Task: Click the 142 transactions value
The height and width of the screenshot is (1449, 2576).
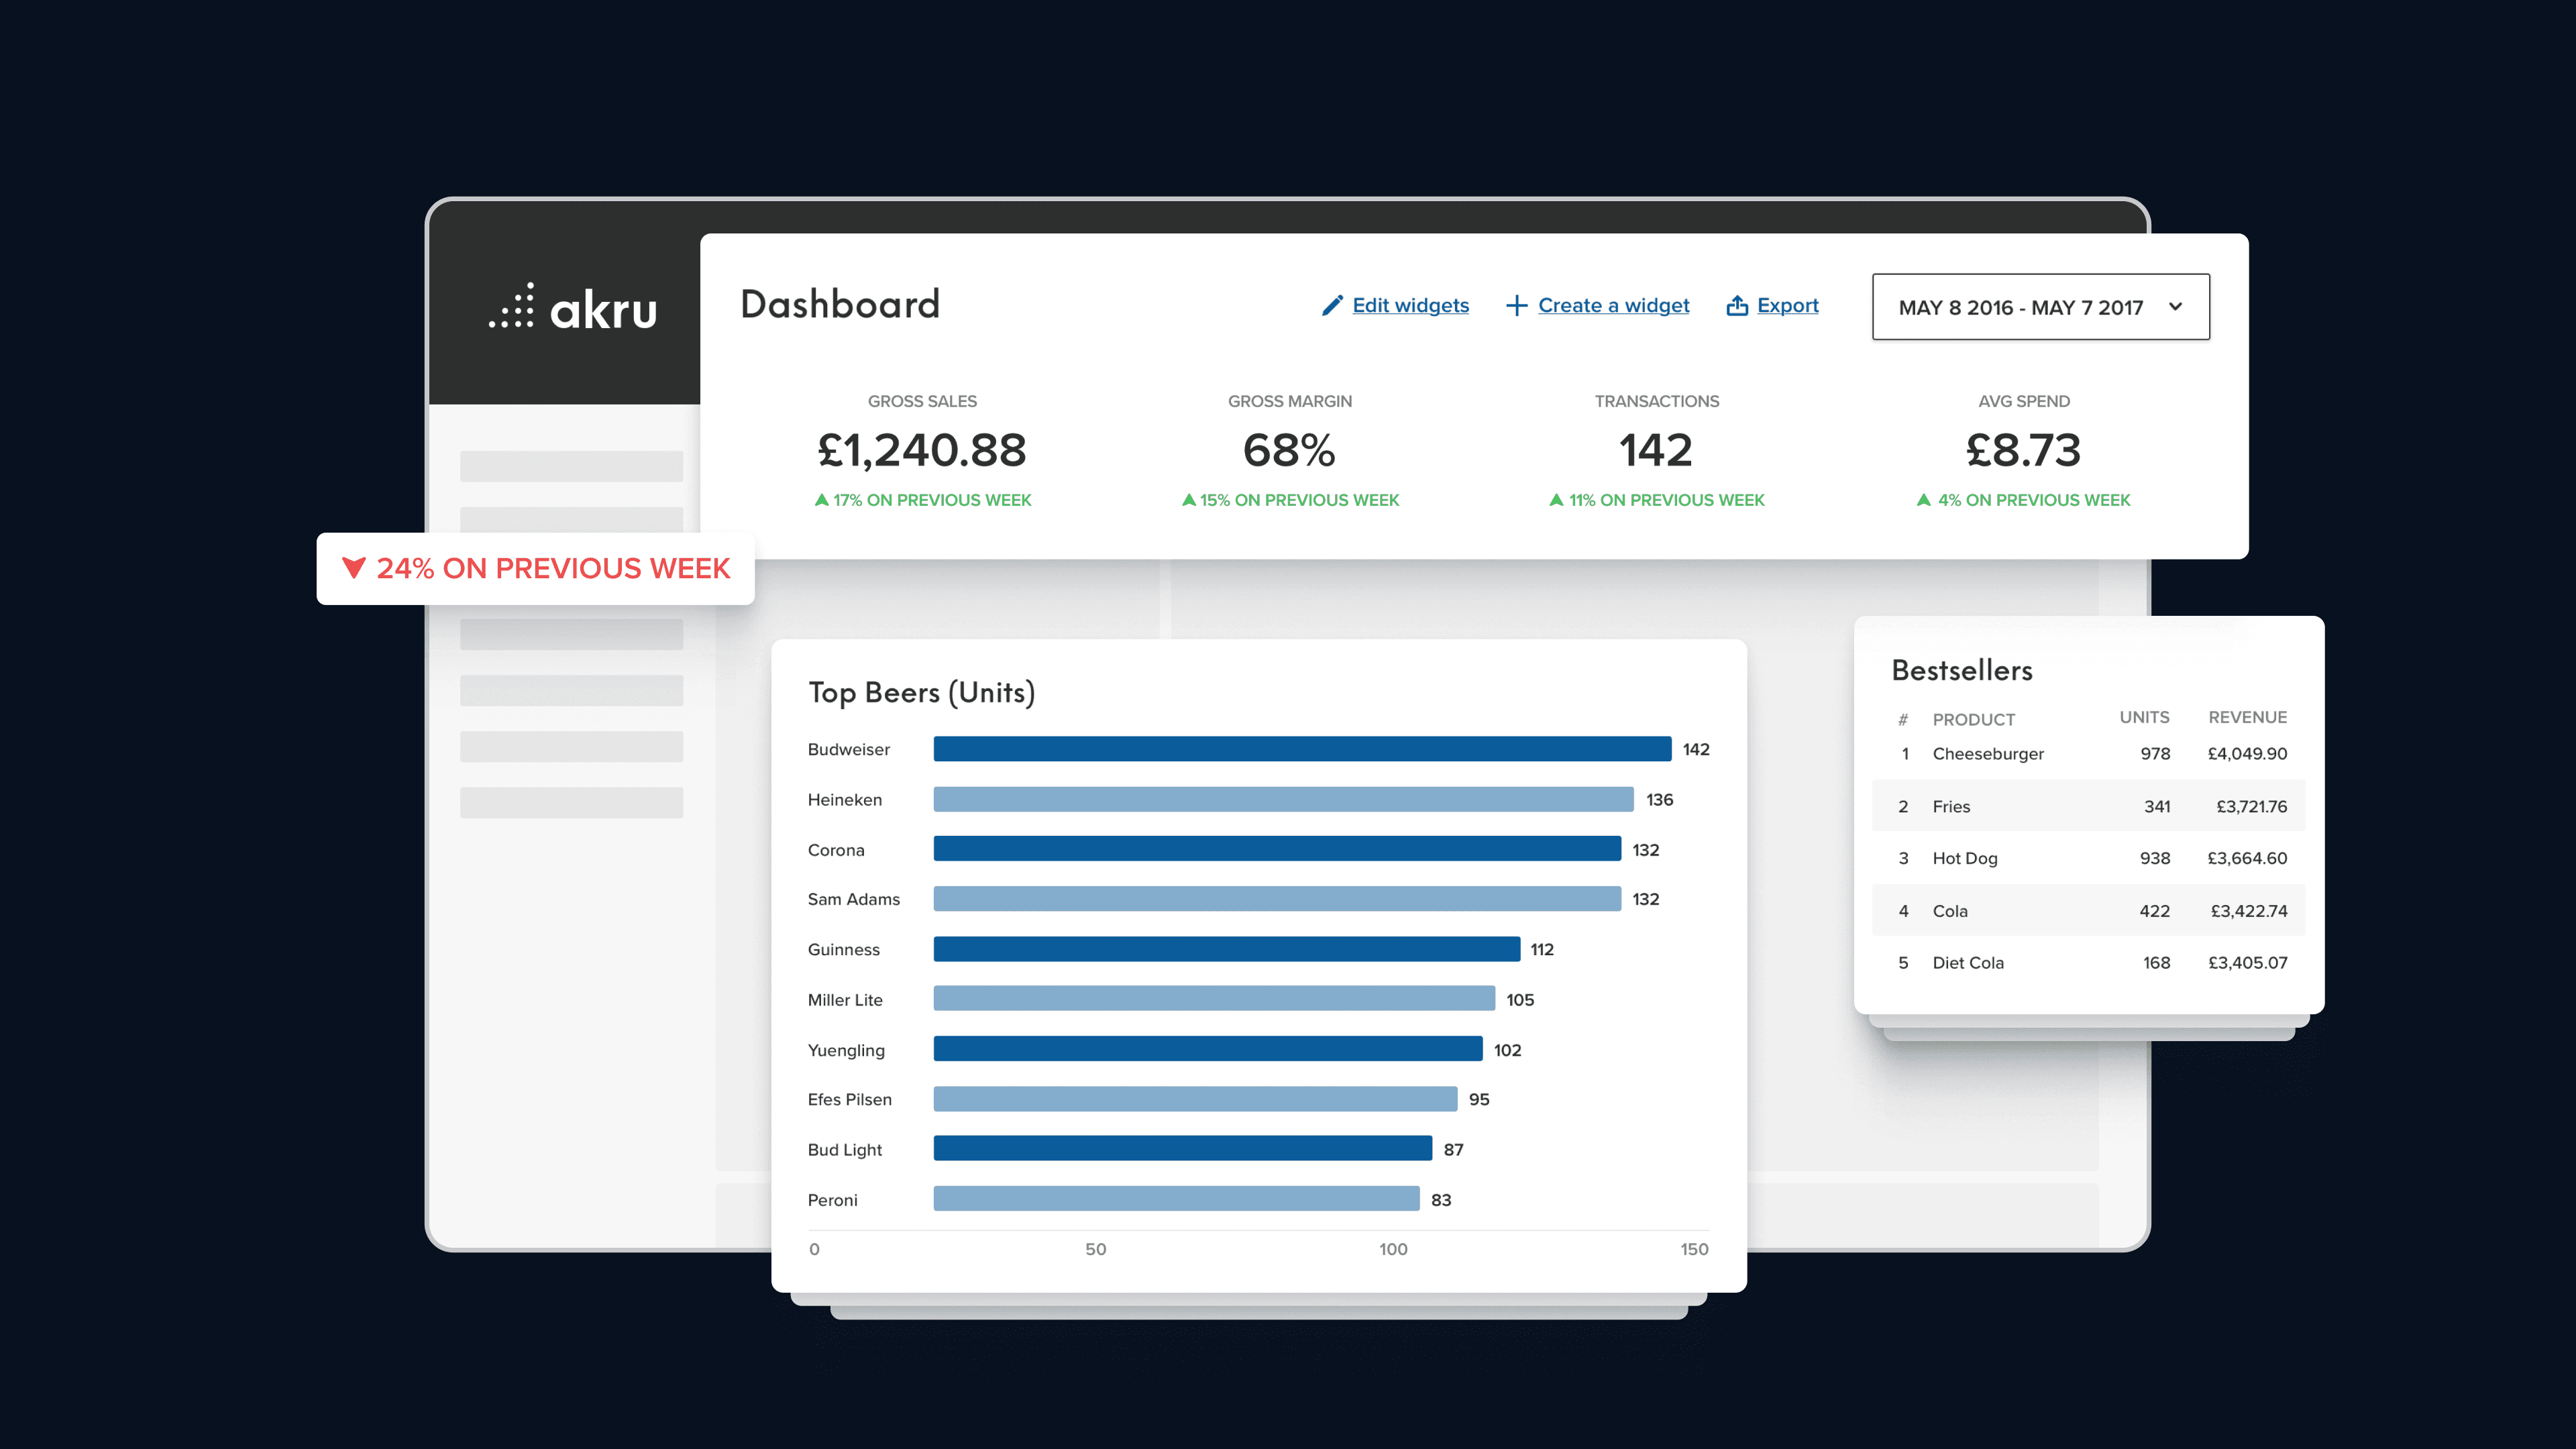Action: [1656, 450]
